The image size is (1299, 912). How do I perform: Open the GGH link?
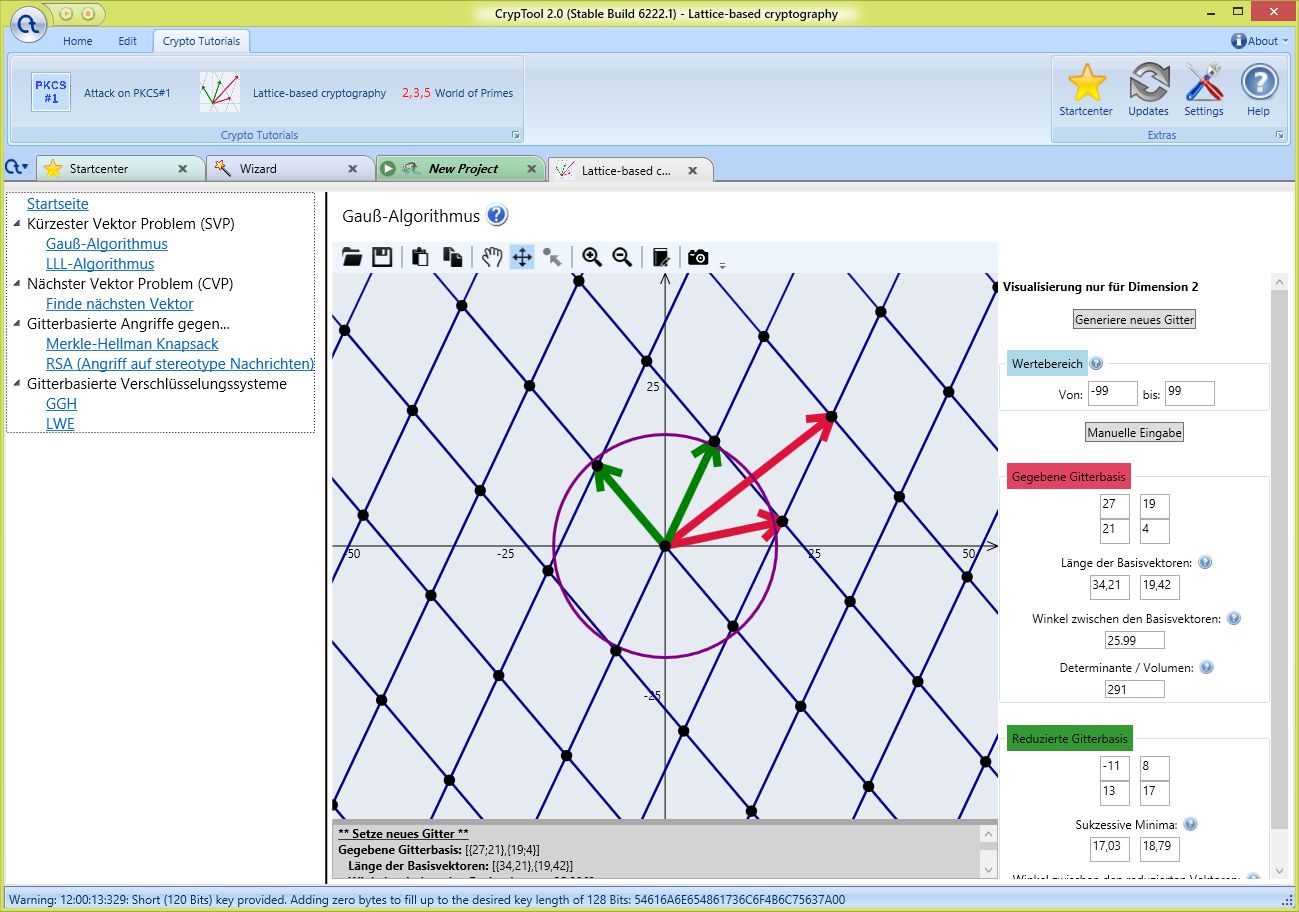click(61, 404)
